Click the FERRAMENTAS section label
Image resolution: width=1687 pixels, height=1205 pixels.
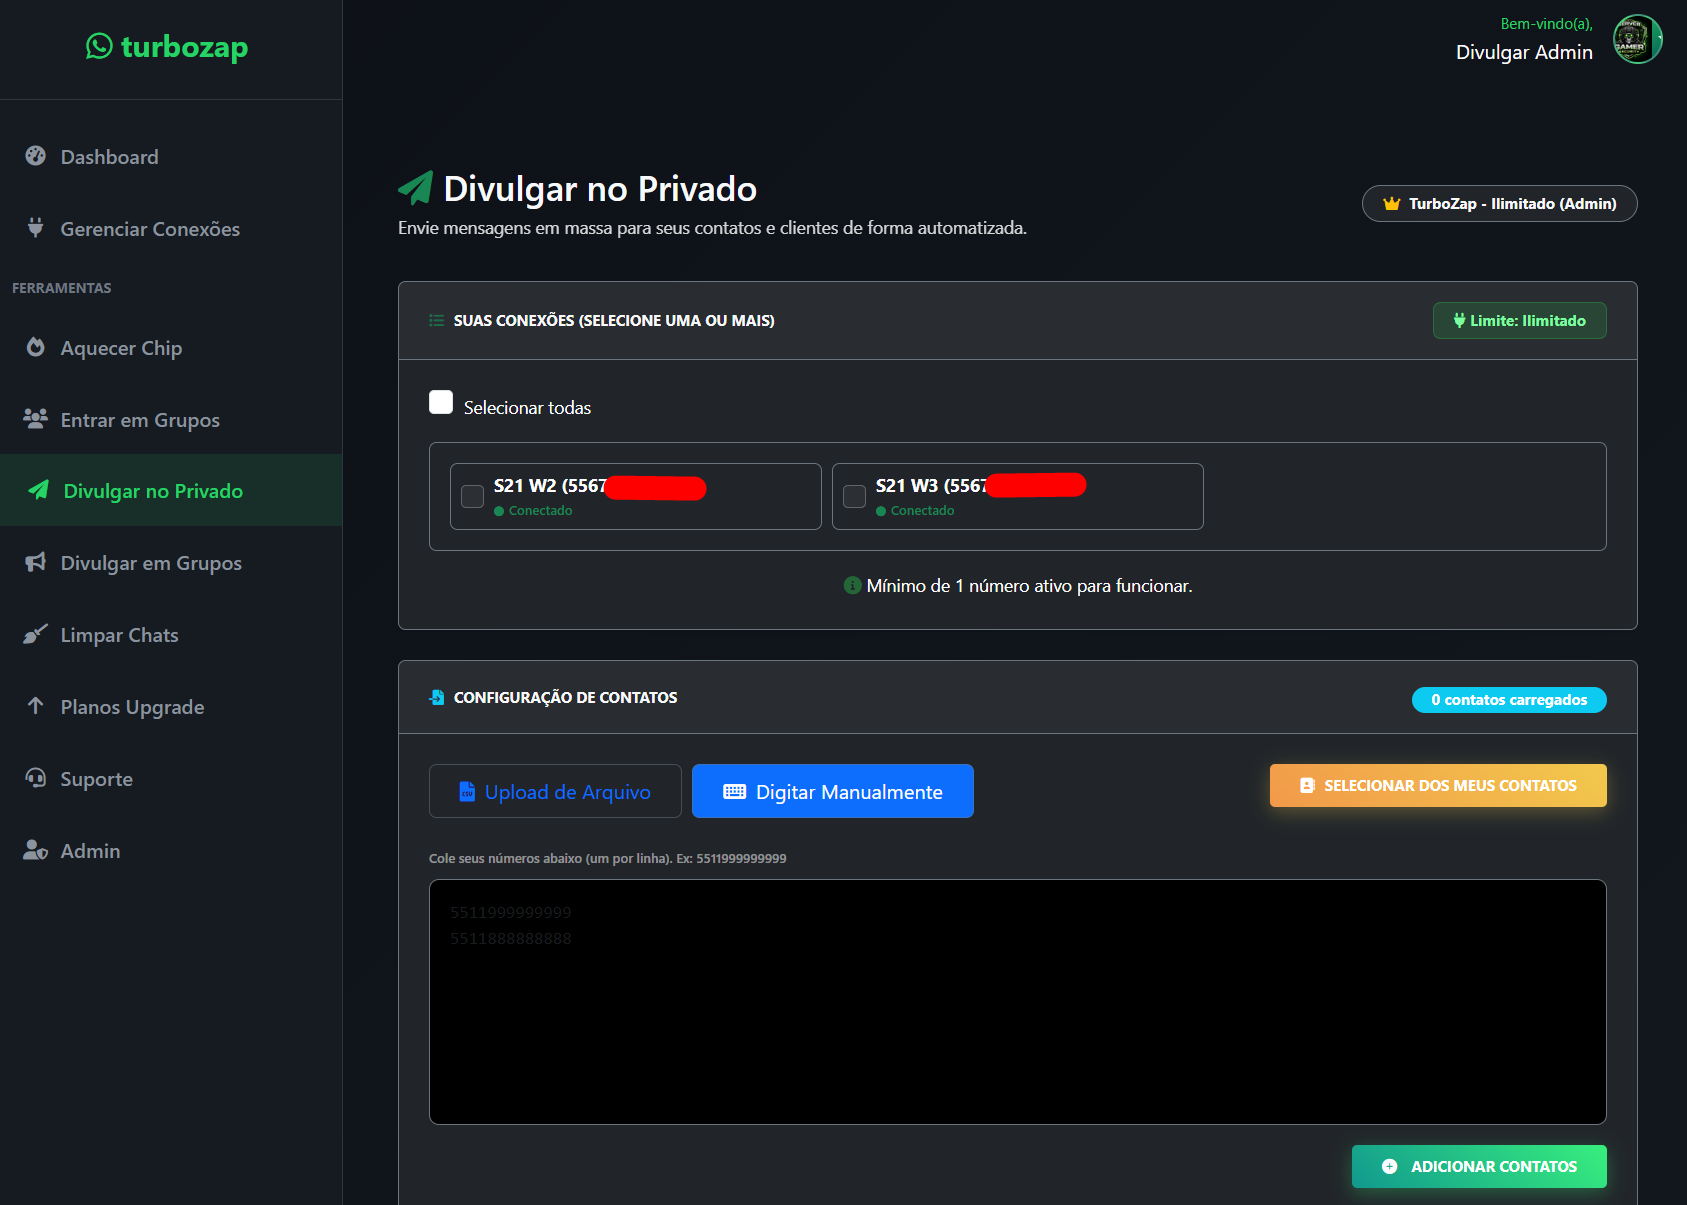coord(62,288)
